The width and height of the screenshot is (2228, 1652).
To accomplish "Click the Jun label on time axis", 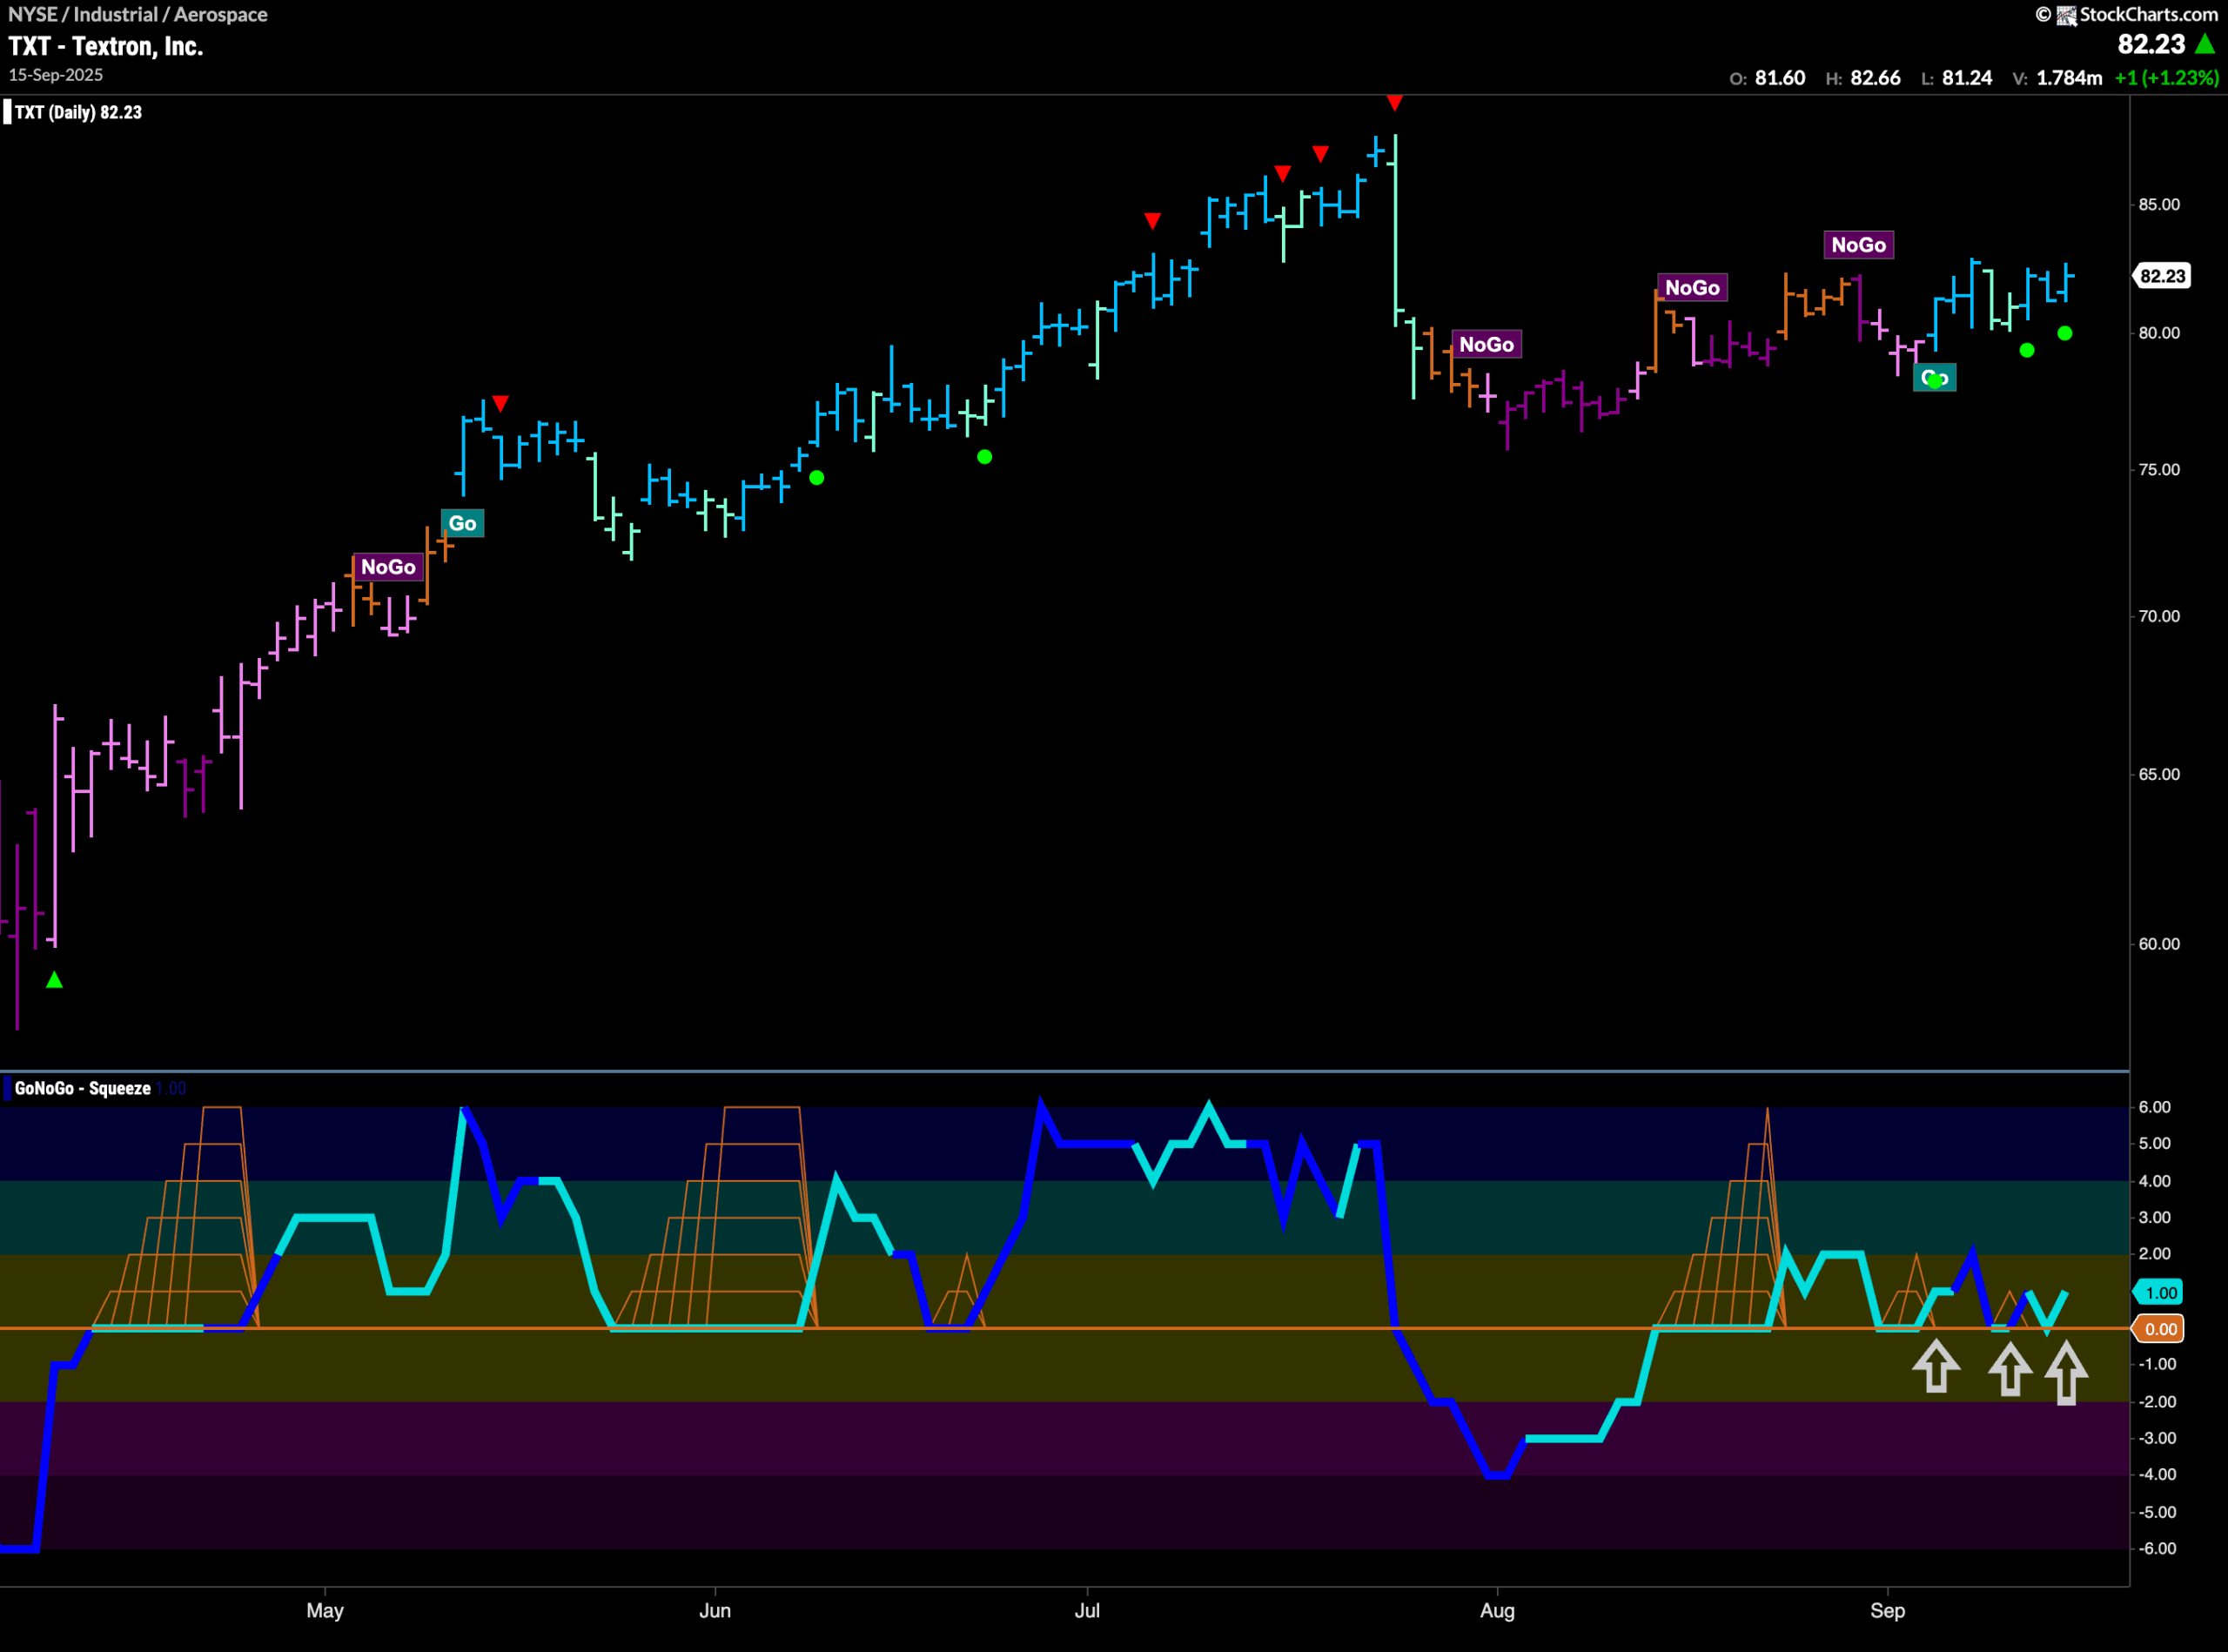I will click(x=715, y=1610).
